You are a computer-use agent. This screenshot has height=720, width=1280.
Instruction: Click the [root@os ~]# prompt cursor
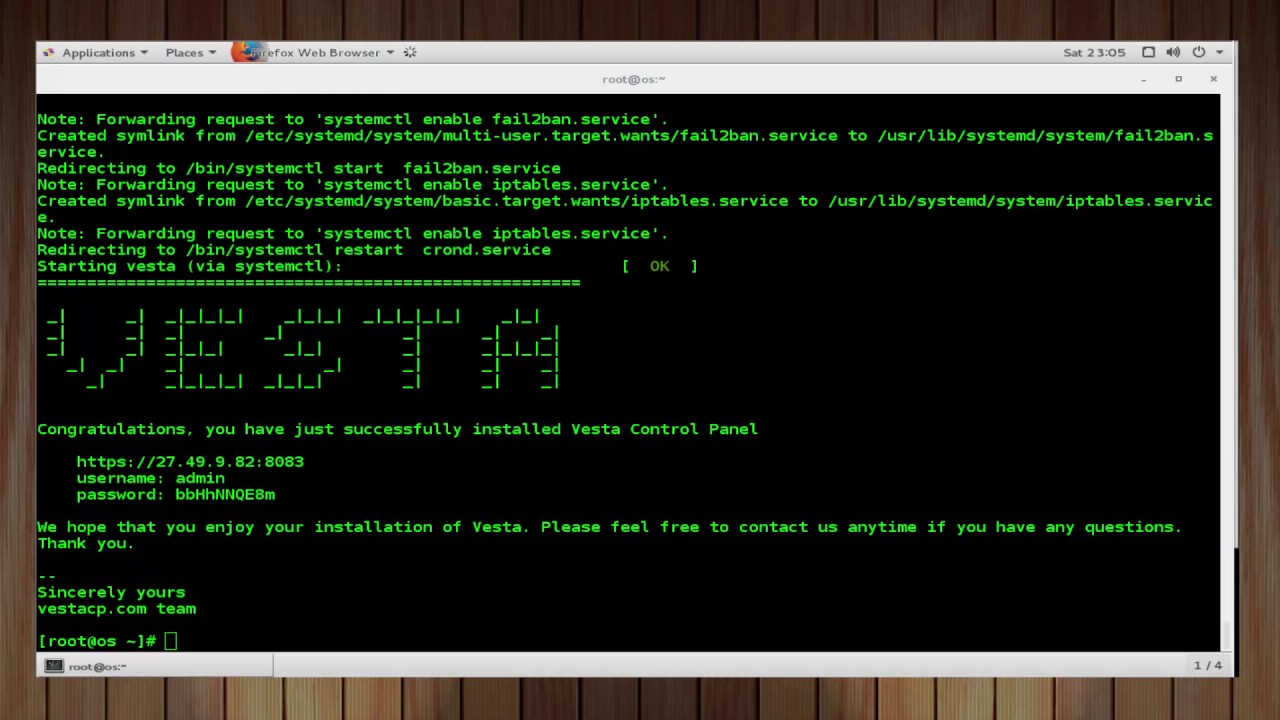click(x=171, y=641)
